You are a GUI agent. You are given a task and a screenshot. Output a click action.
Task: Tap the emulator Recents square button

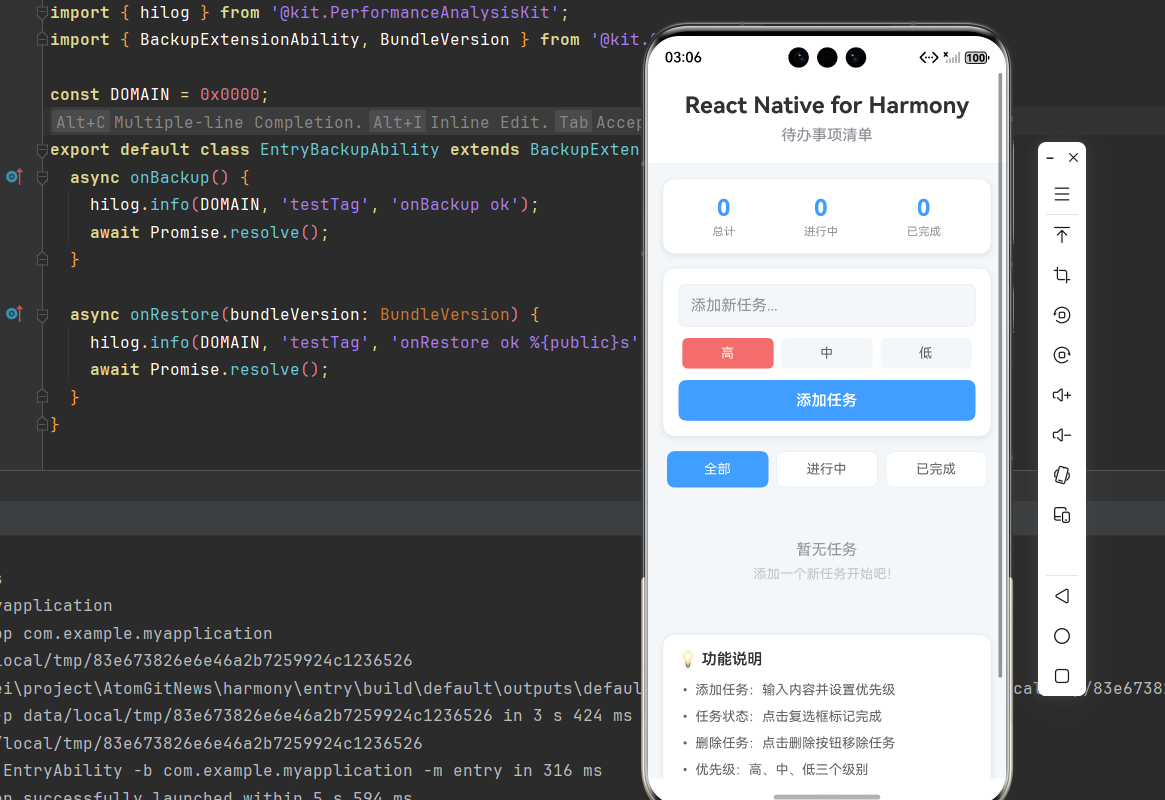tap(1062, 676)
